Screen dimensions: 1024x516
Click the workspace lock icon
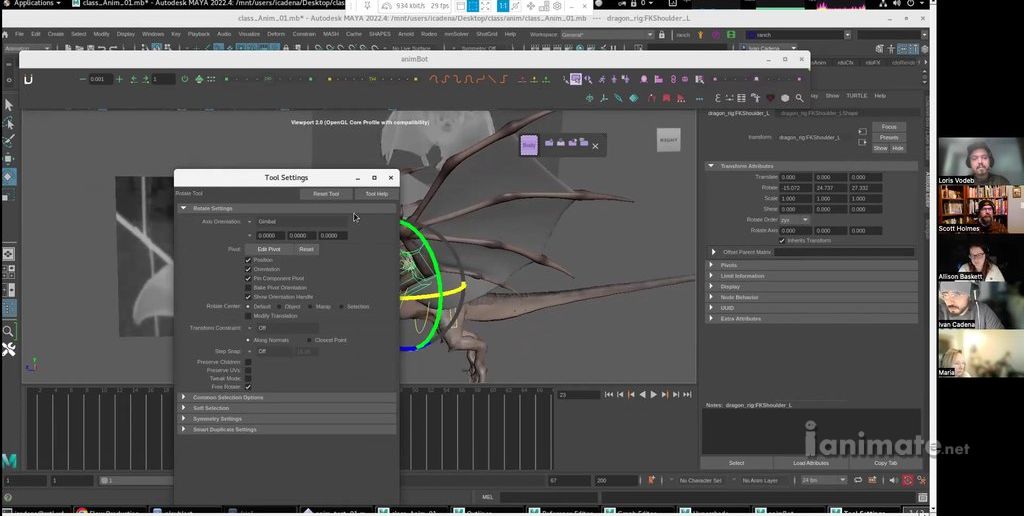click(662, 35)
